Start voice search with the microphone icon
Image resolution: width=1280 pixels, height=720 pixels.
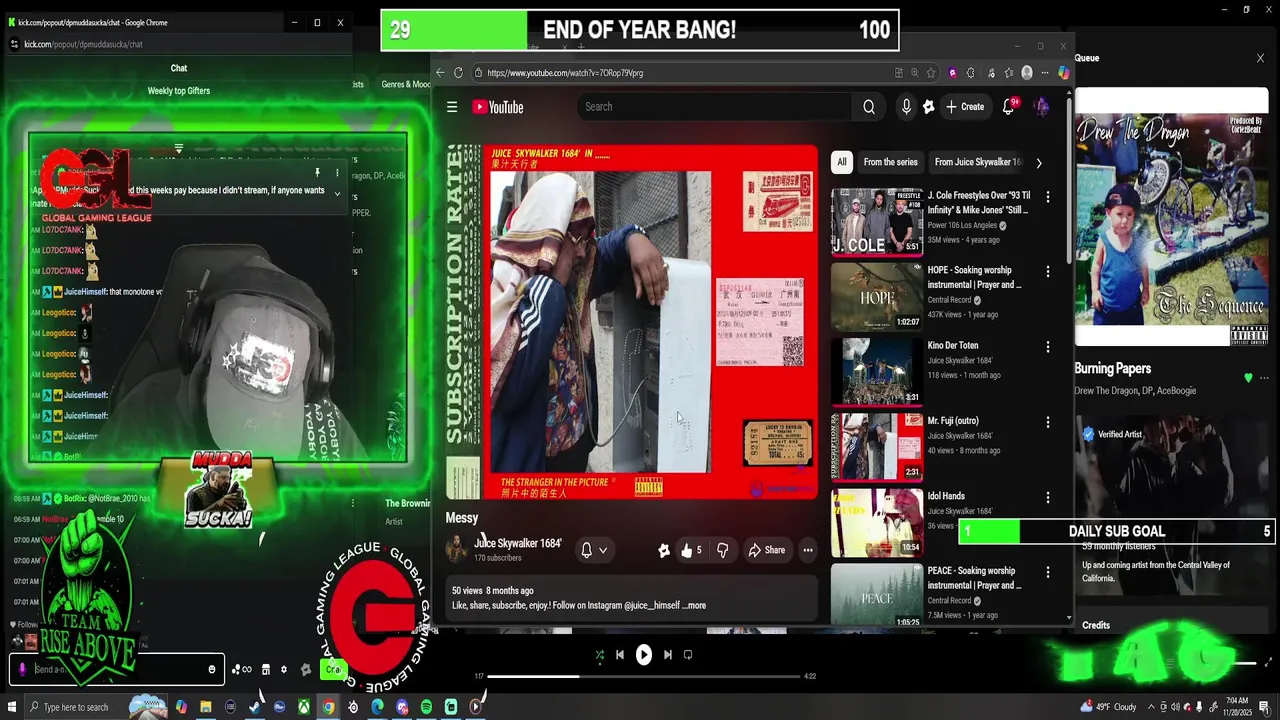[906, 107]
